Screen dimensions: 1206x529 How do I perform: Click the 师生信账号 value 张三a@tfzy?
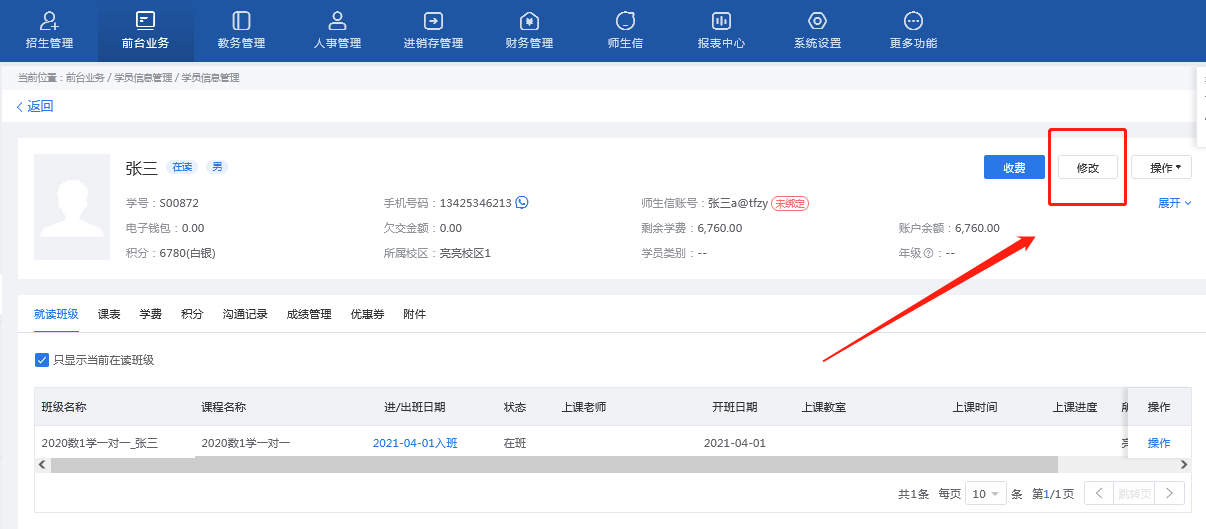click(738, 203)
